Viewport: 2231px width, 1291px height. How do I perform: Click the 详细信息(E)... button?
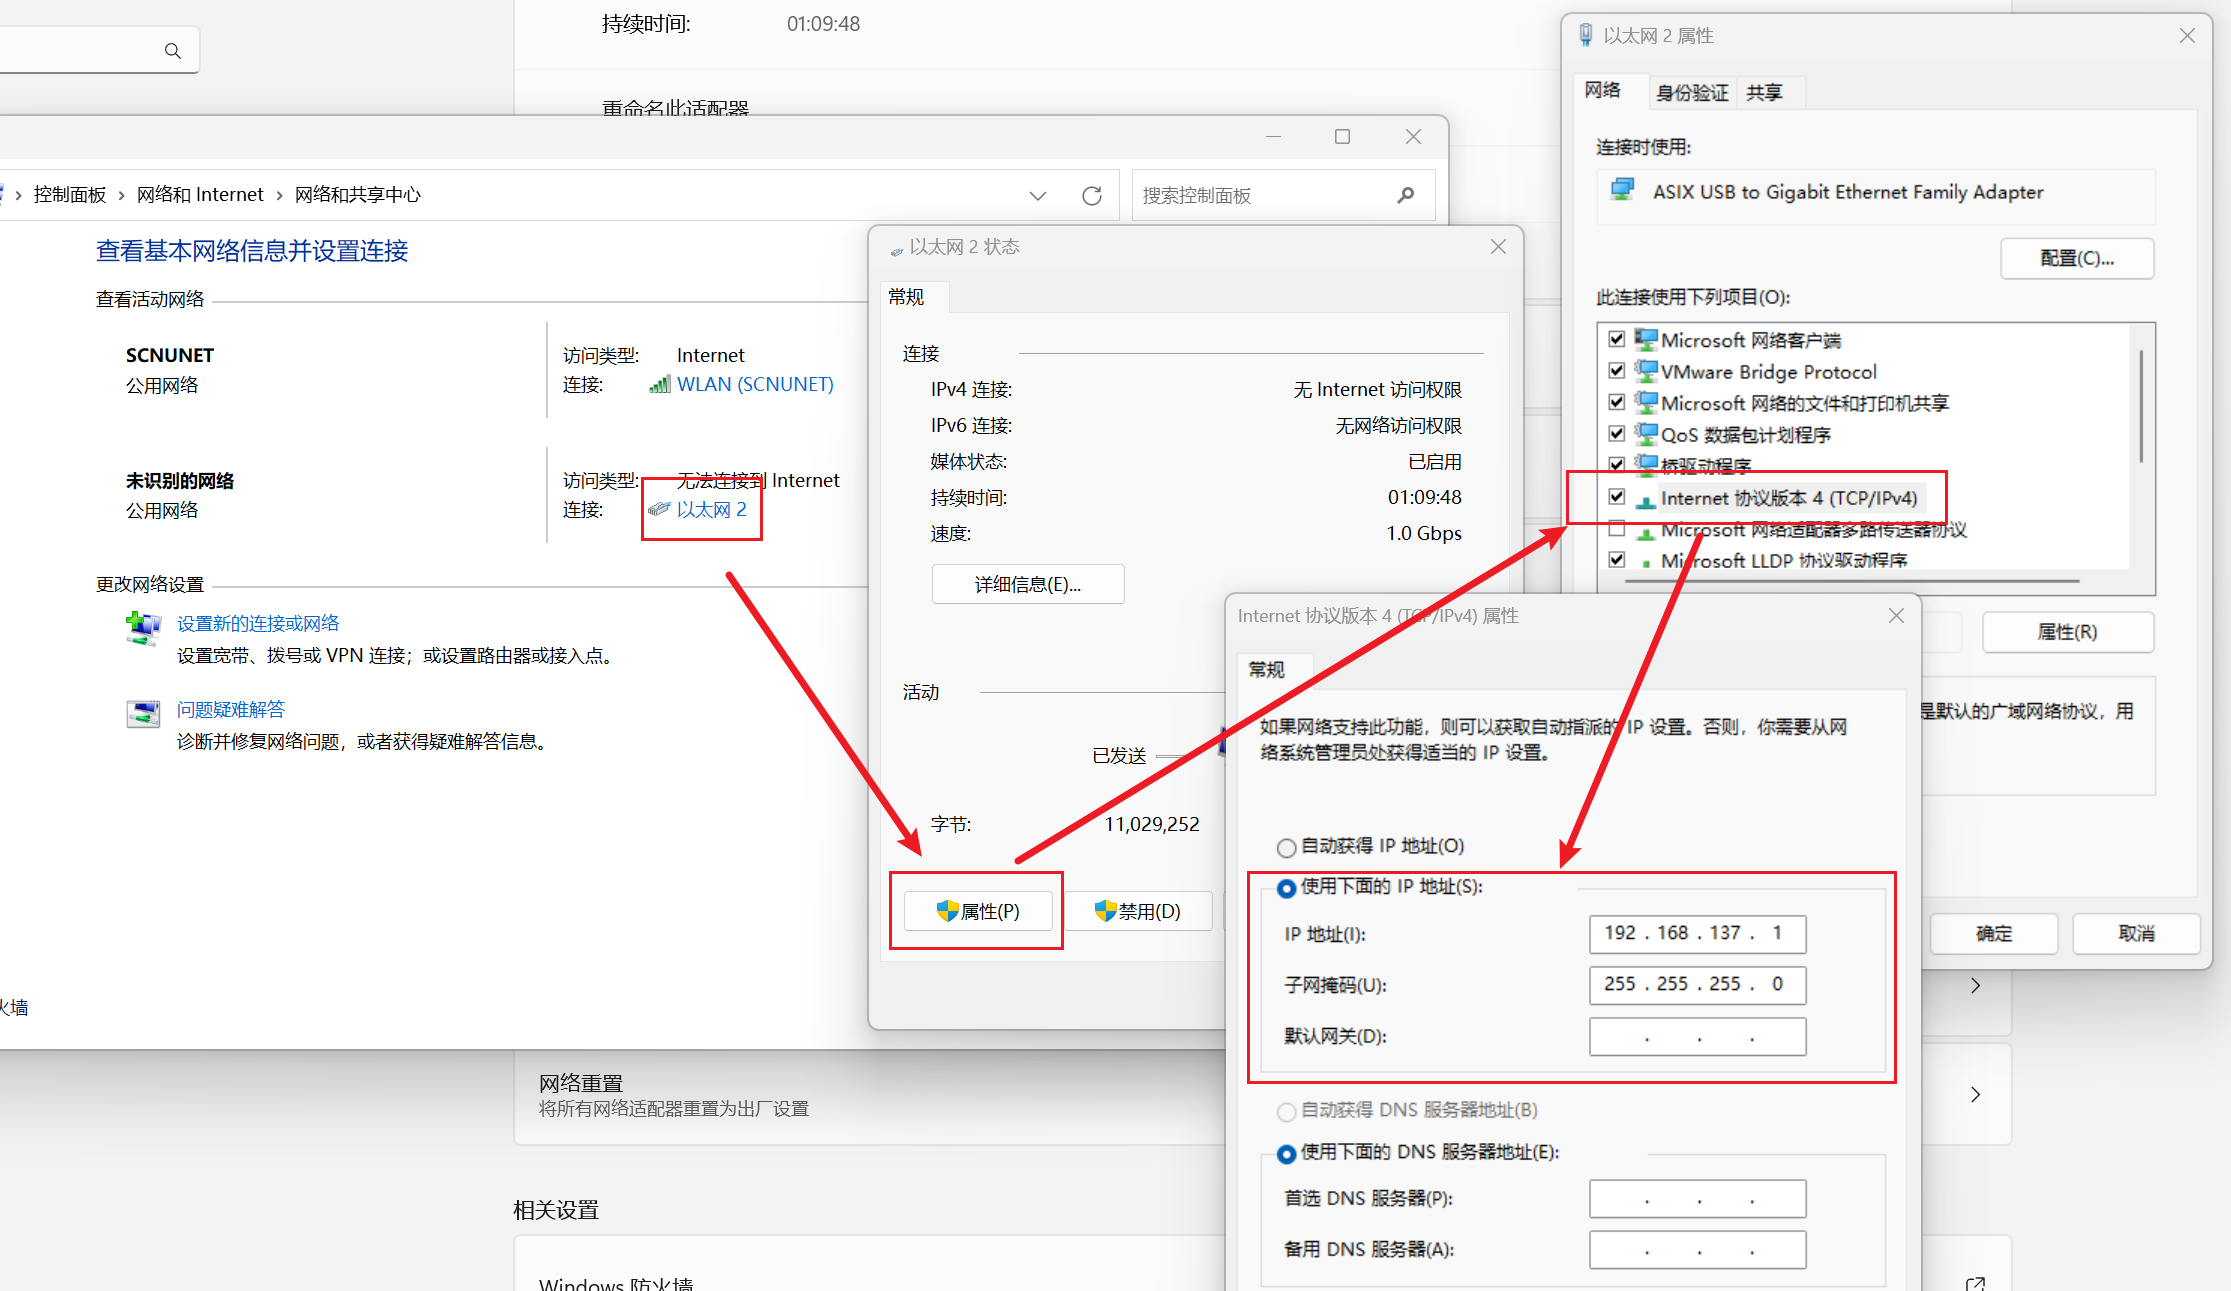(x=1027, y=584)
